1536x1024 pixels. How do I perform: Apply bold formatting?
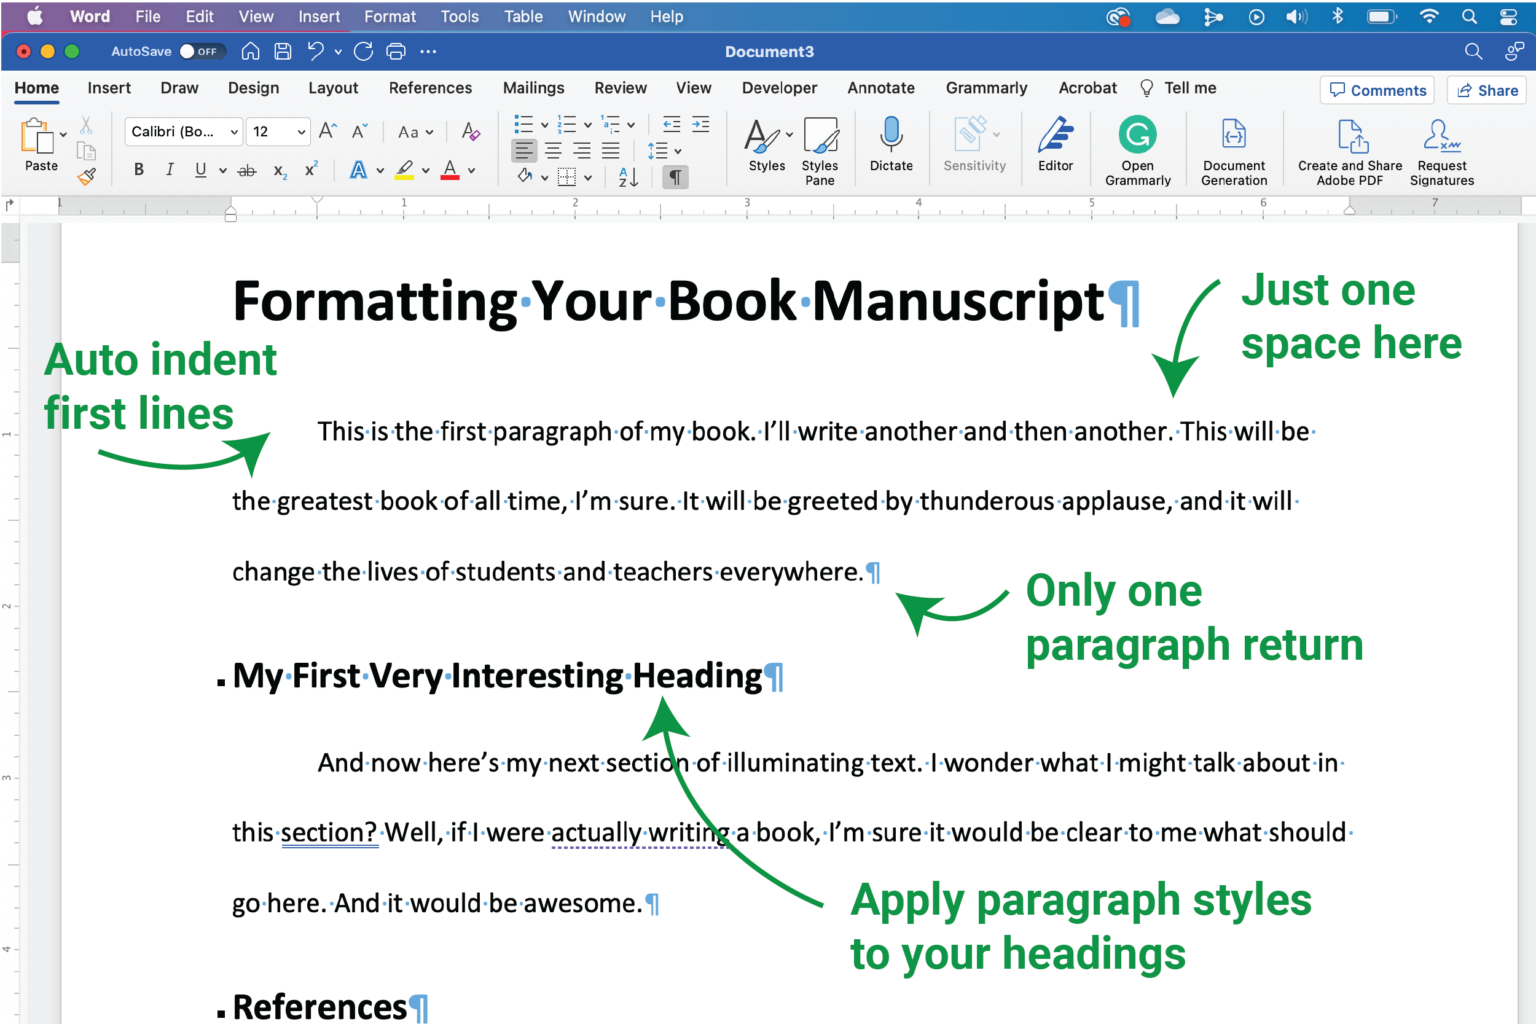tap(138, 170)
